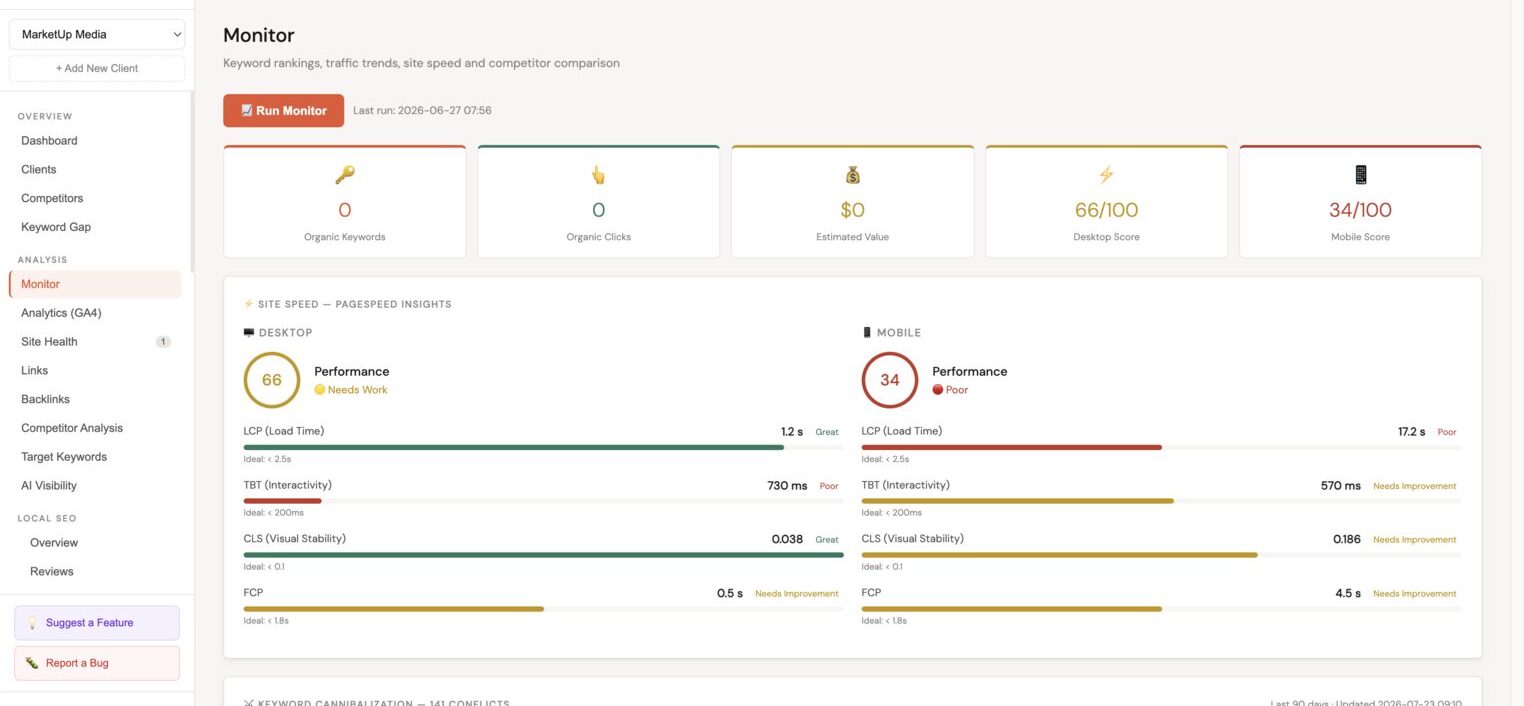Click the desktop TBT red progress bar
Image resolution: width=1524 pixels, height=706 pixels.
(x=282, y=501)
